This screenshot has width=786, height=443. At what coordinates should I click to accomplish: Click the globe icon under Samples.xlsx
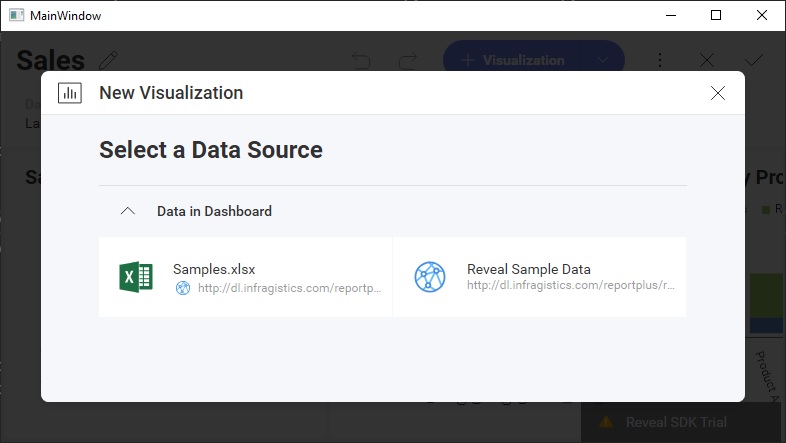182,288
